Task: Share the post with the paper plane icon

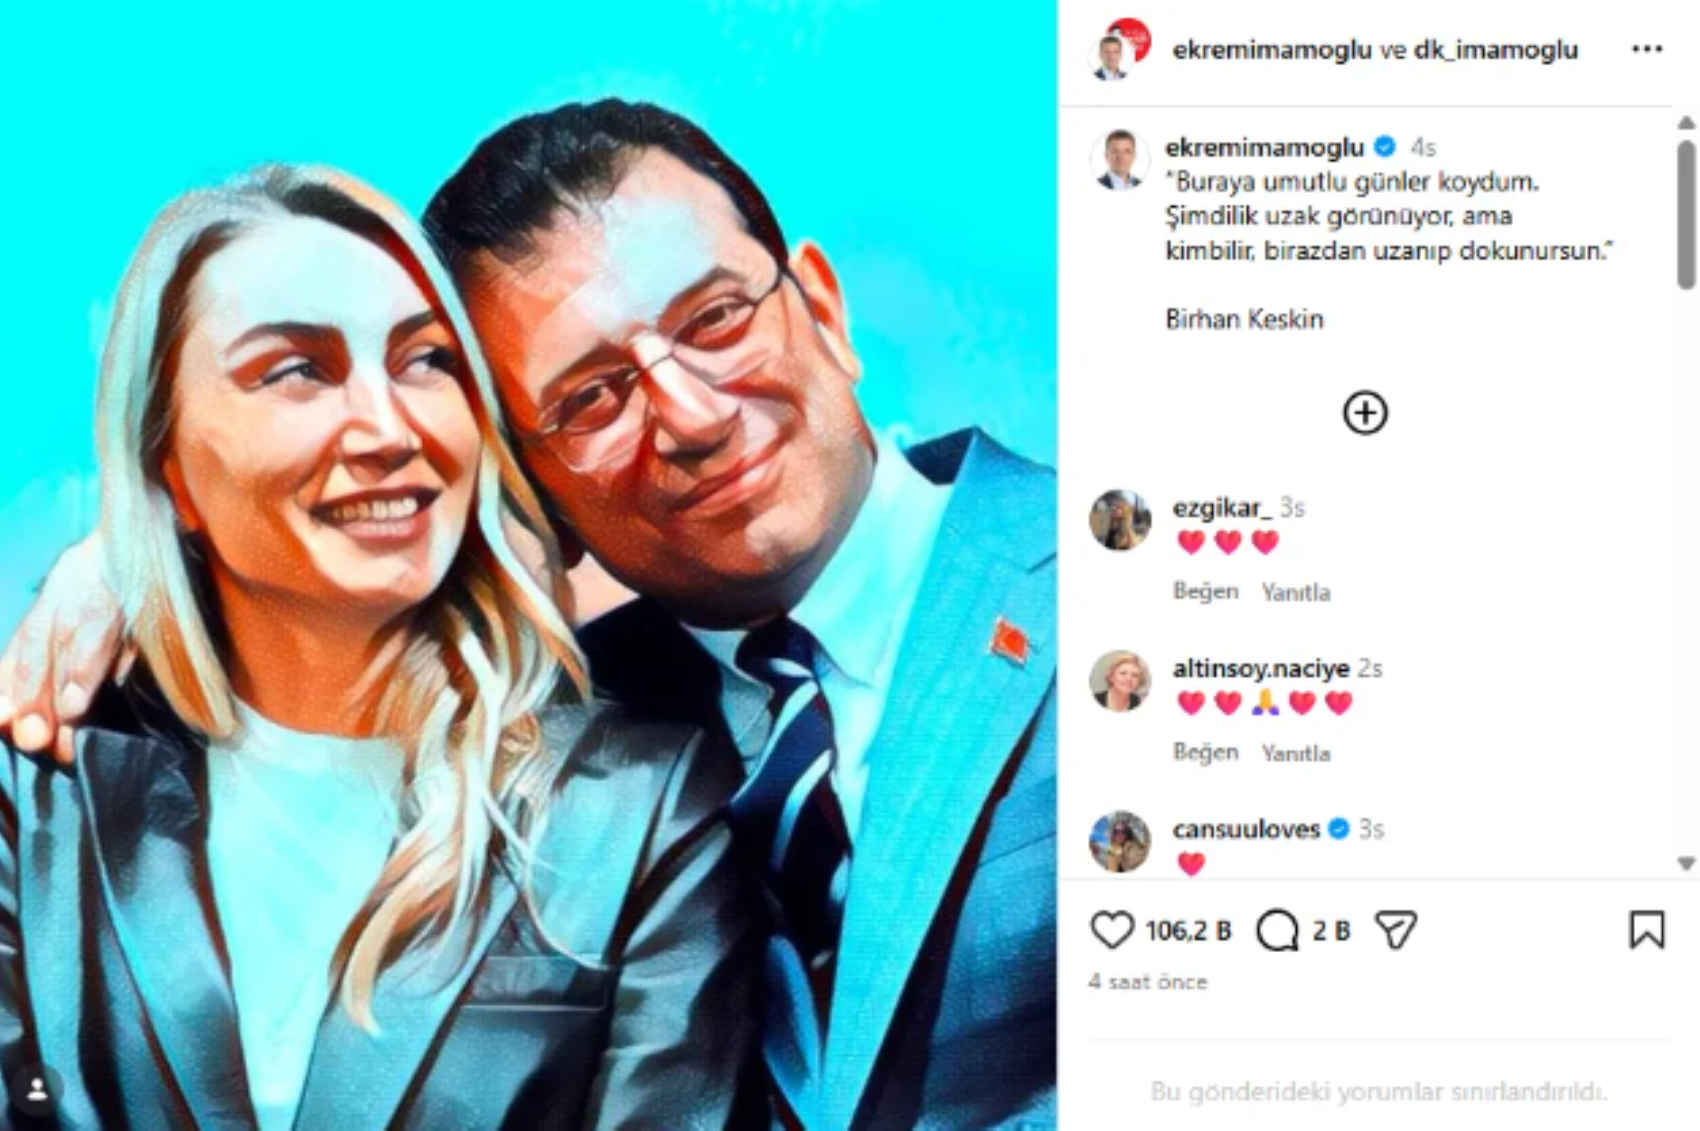Action: click(x=1396, y=930)
